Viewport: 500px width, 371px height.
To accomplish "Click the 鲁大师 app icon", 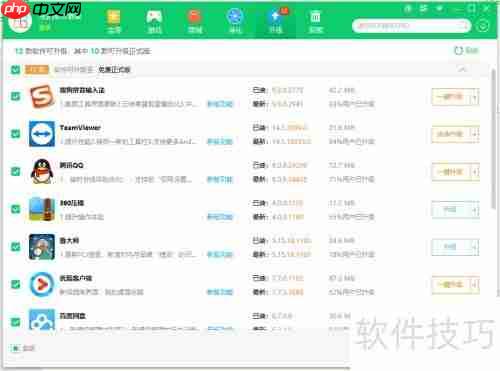I will pyautogui.click(x=42, y=247).
